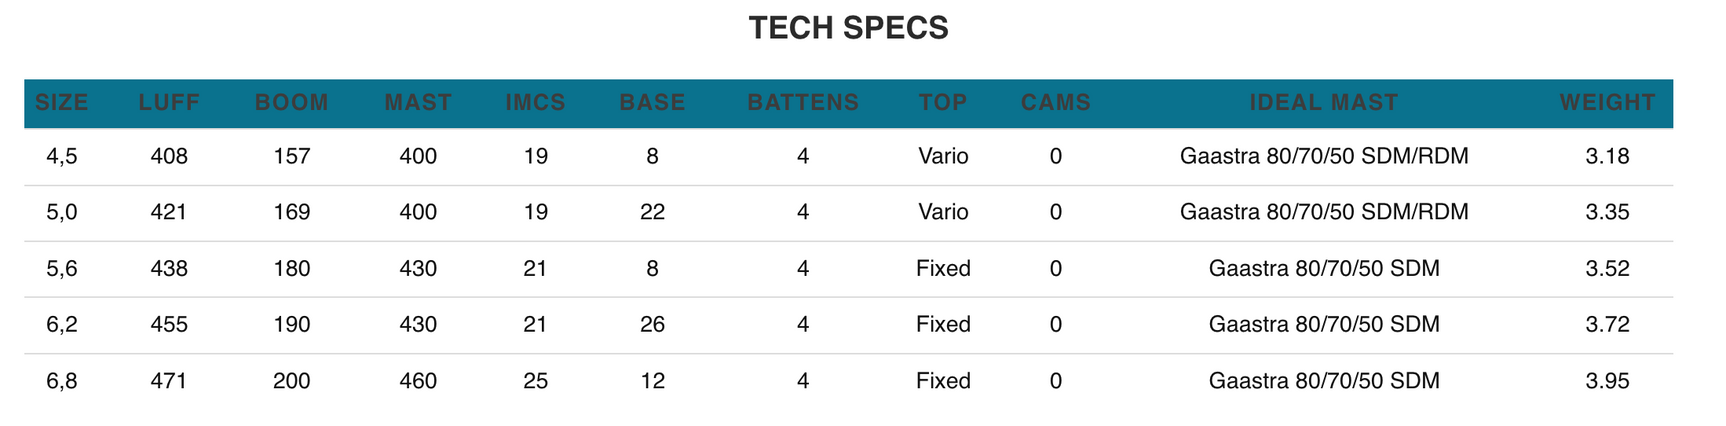Select the boom value 200
This screenshot has height=426, width=1726.
coord(292,381)
